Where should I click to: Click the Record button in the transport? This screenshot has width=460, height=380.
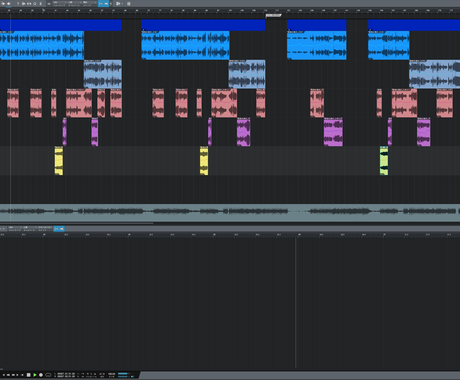tap(41, 375)
